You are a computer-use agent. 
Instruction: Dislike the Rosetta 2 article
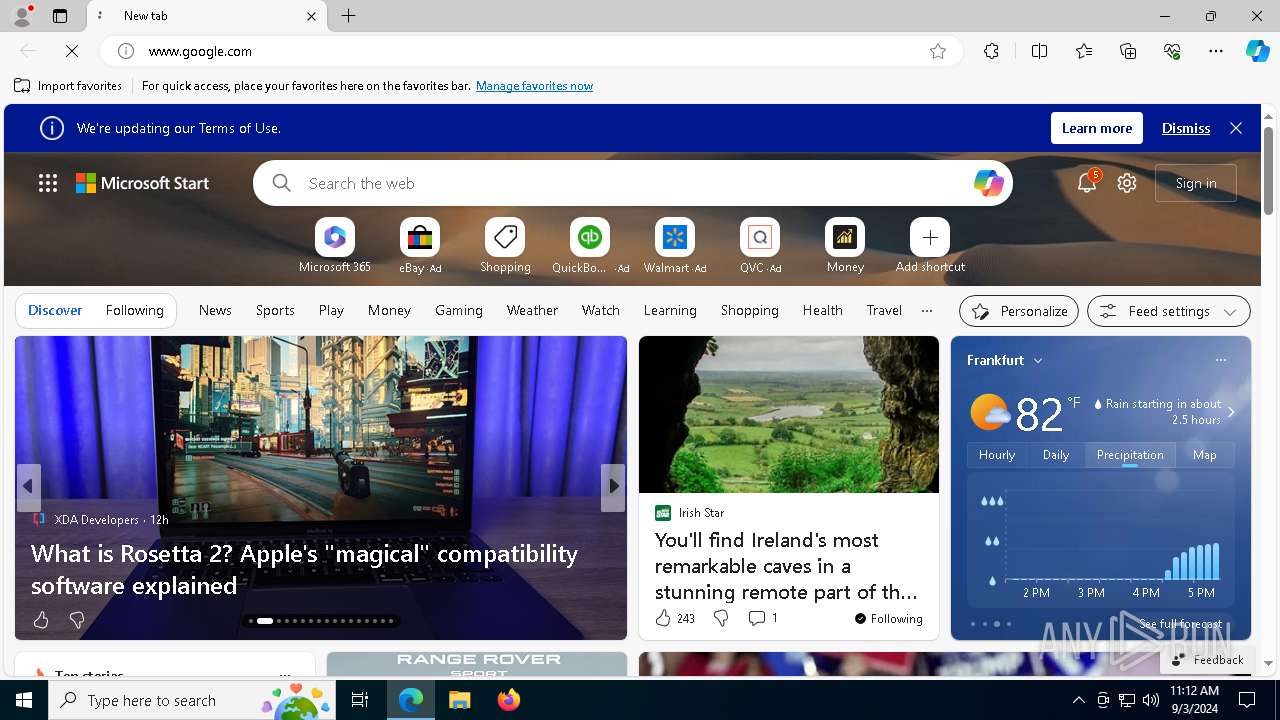click(x=77, y=620)
